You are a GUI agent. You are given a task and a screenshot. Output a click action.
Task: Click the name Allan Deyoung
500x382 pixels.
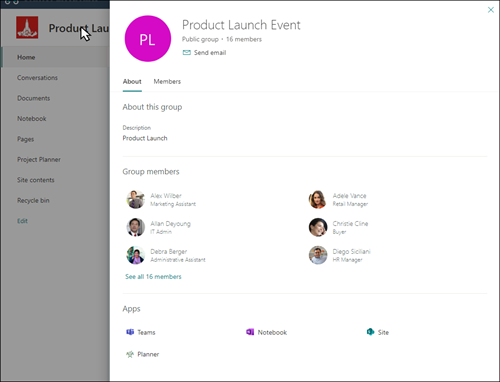[x=170, y=224]
